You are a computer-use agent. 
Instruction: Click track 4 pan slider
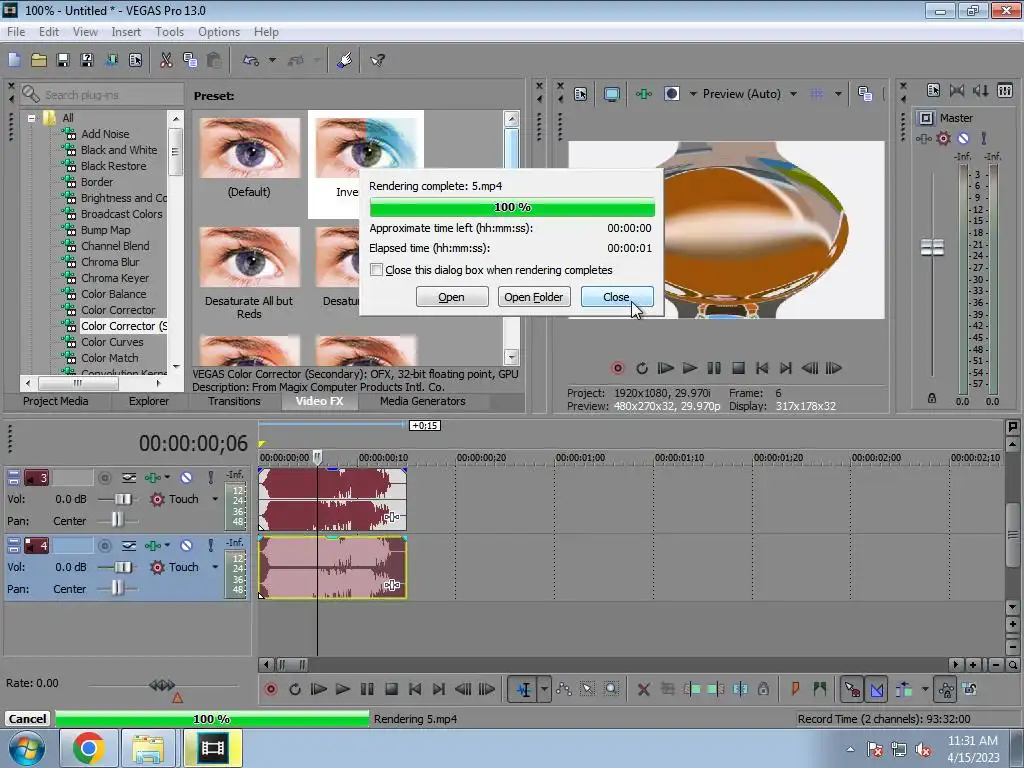pos(118,588)
